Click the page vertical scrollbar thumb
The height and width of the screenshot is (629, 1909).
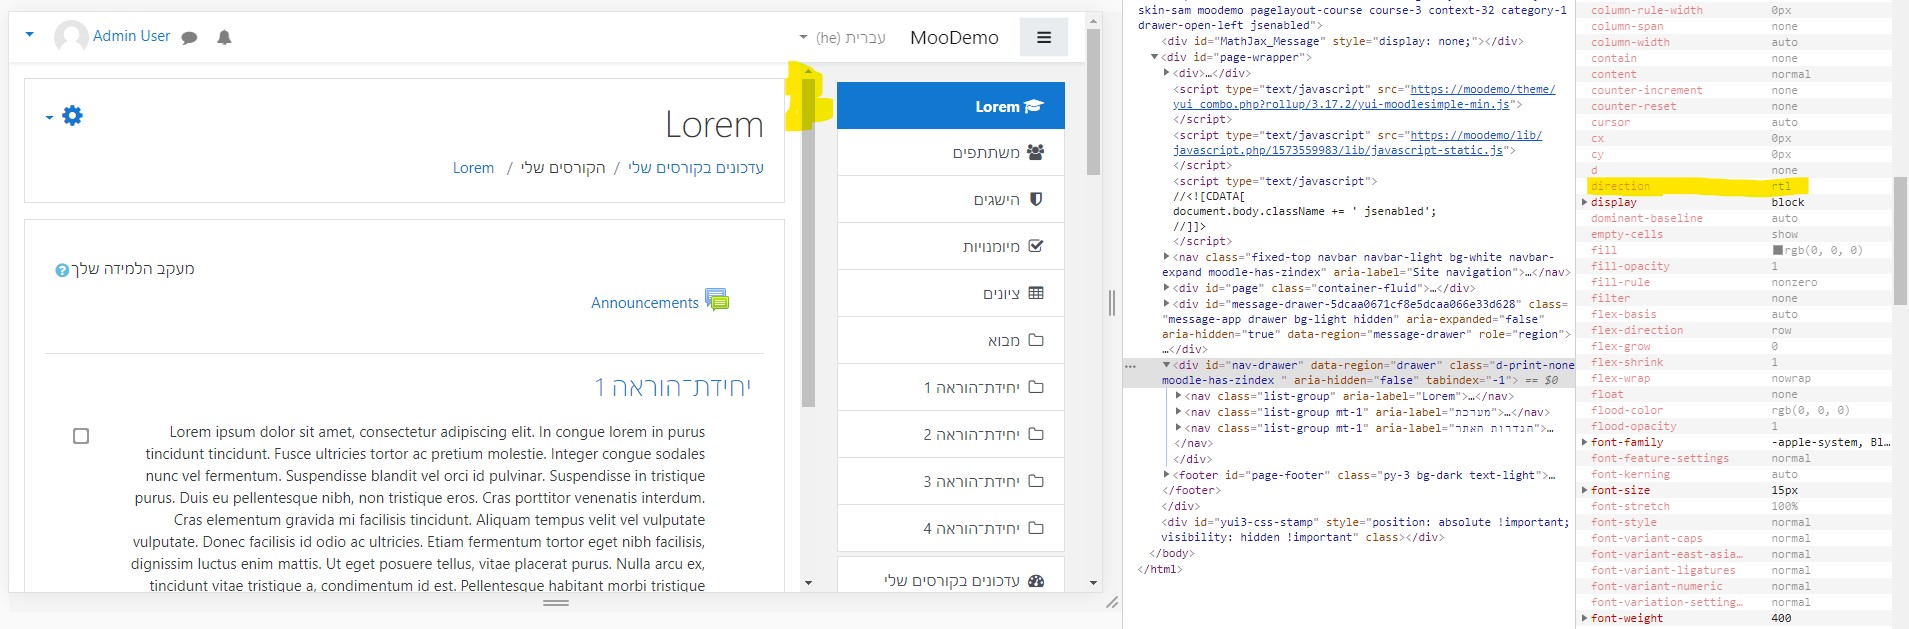1093,102
